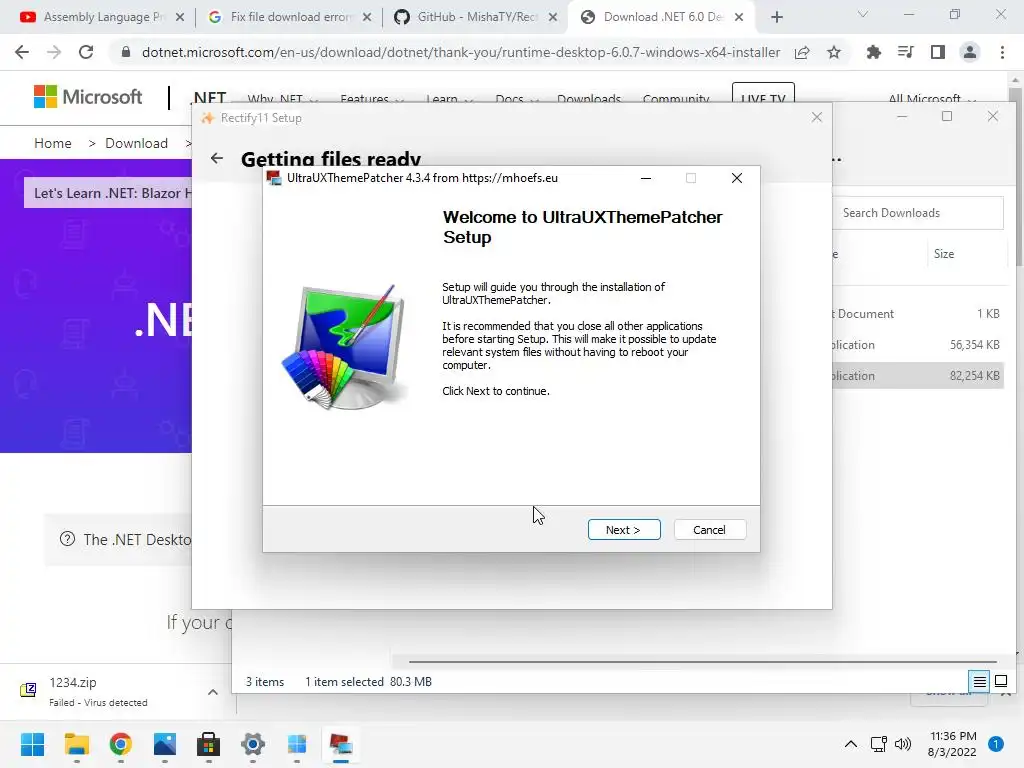
Task: Expand options for 1234.zip download
Action: [x=213, y=692]
